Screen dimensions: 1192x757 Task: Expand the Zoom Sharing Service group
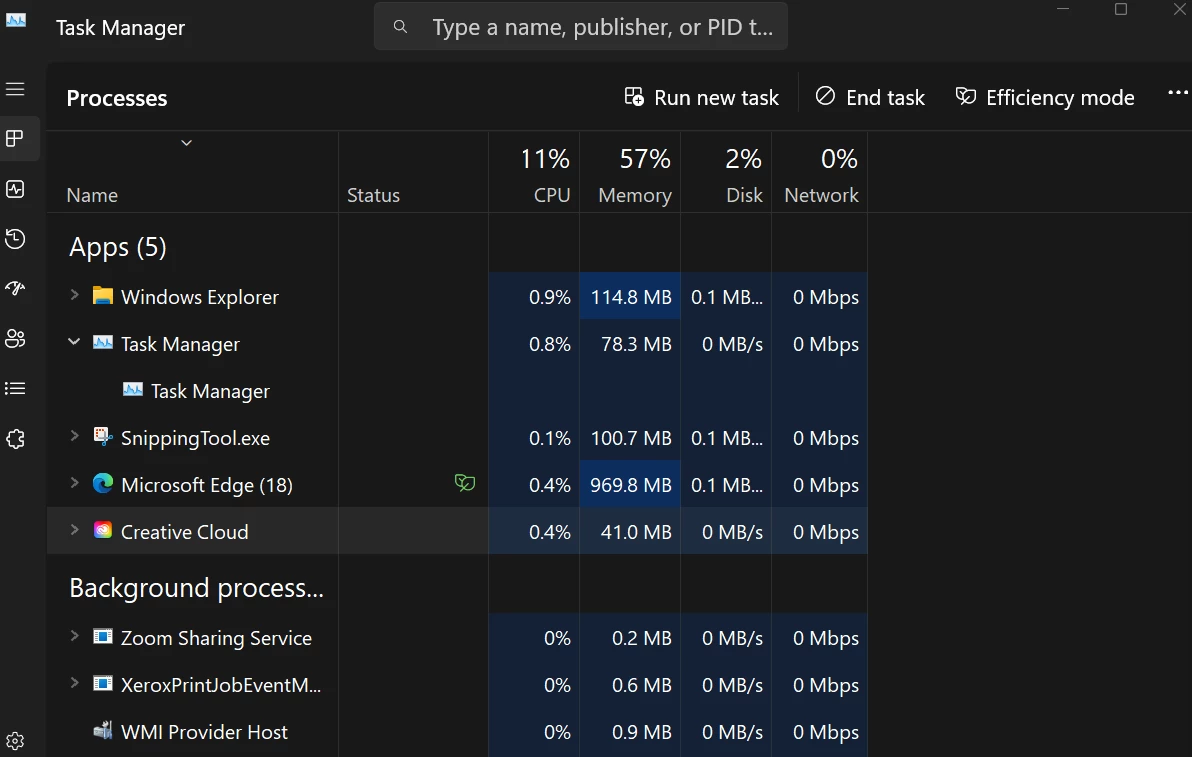coord(74,636)
